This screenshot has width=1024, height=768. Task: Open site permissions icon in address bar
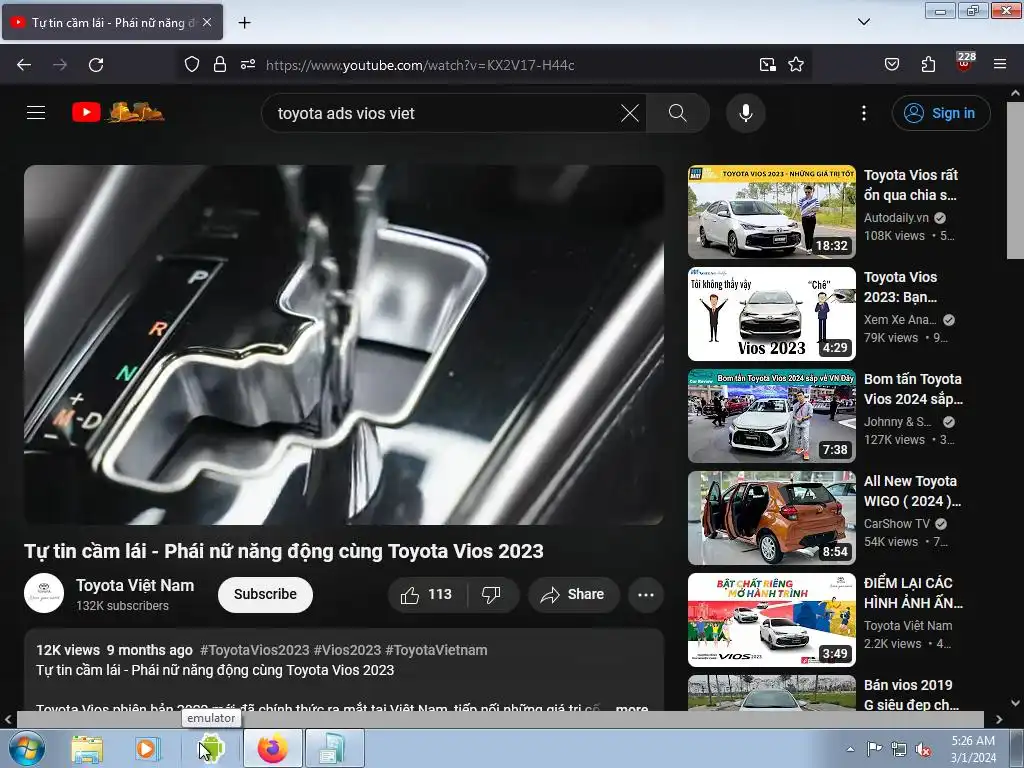pos(248,64)
